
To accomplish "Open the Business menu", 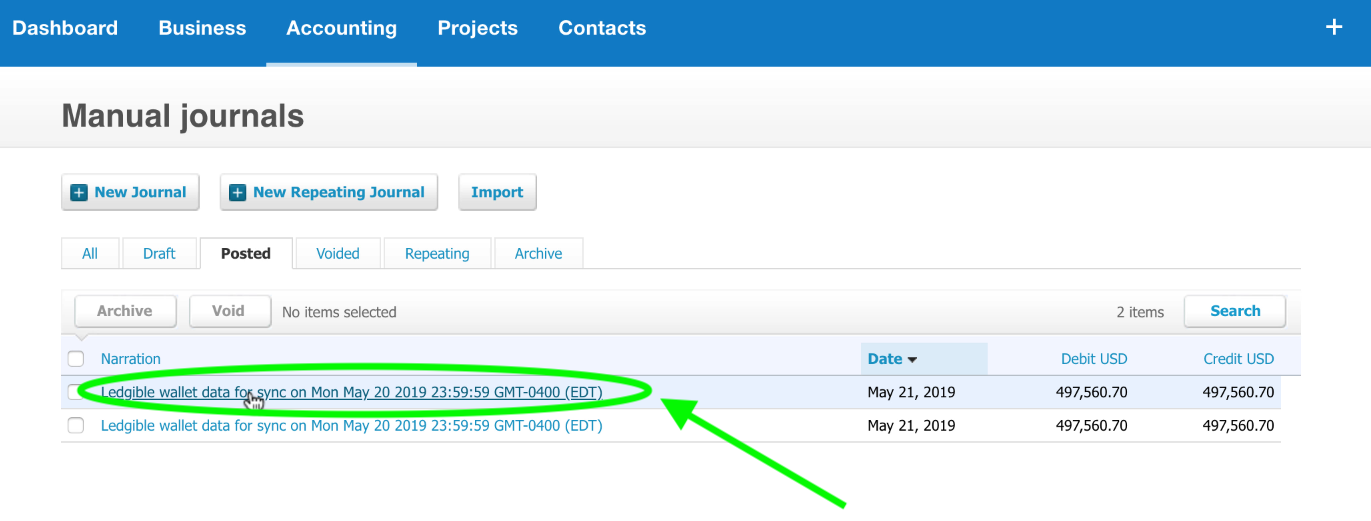I will [x=202, y=29].
